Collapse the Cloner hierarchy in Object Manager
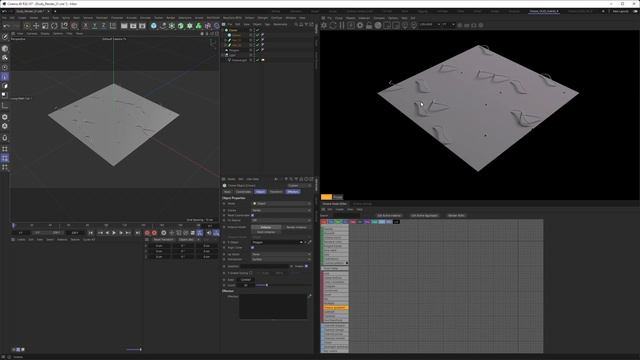Viewport: 640px width, 360px height. point(223,30)
